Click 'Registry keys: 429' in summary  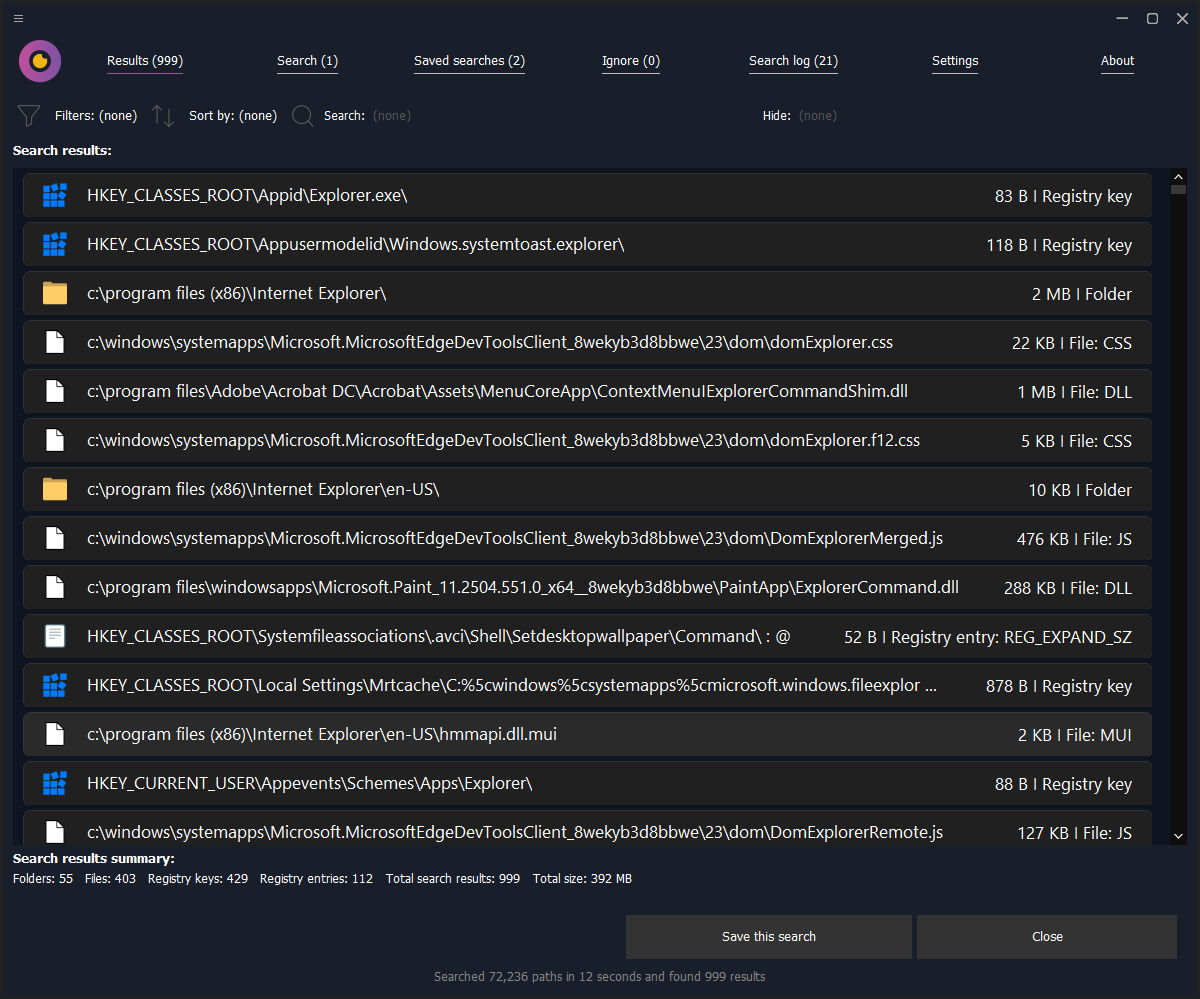(x=198, y=879)
